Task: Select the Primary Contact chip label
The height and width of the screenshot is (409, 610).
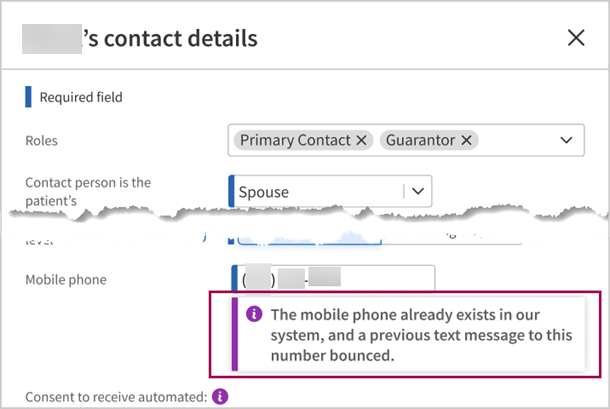Action: (295, 140)
